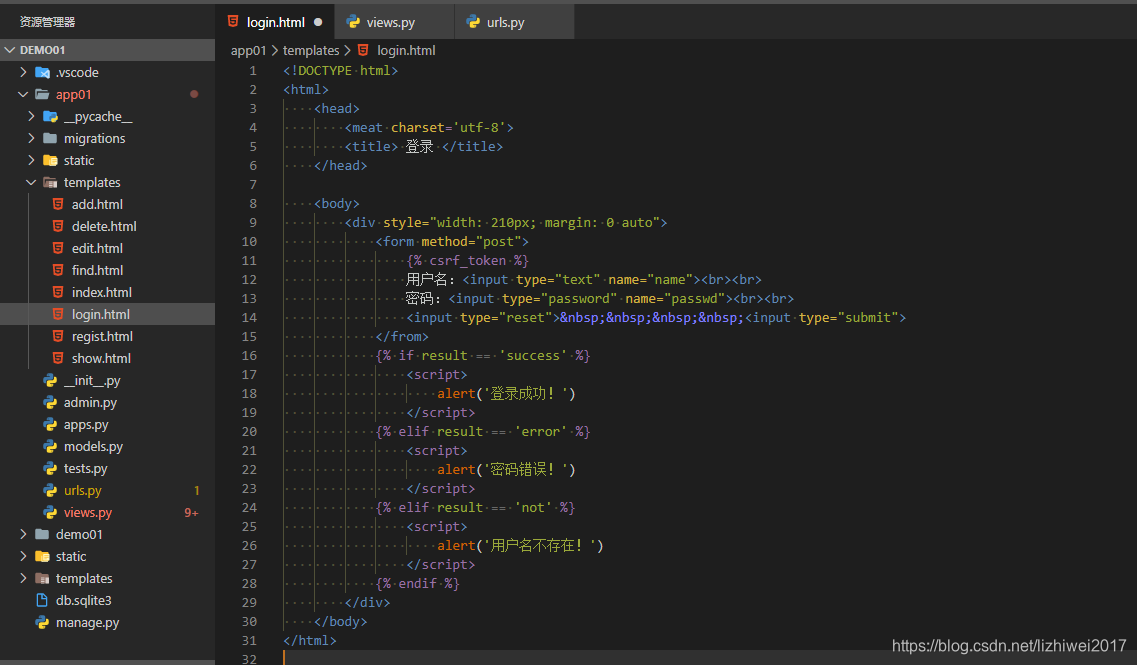Click the __pycache__ folder icon
The width and height of the screenshot is (1137, 665).
point(50,116)
